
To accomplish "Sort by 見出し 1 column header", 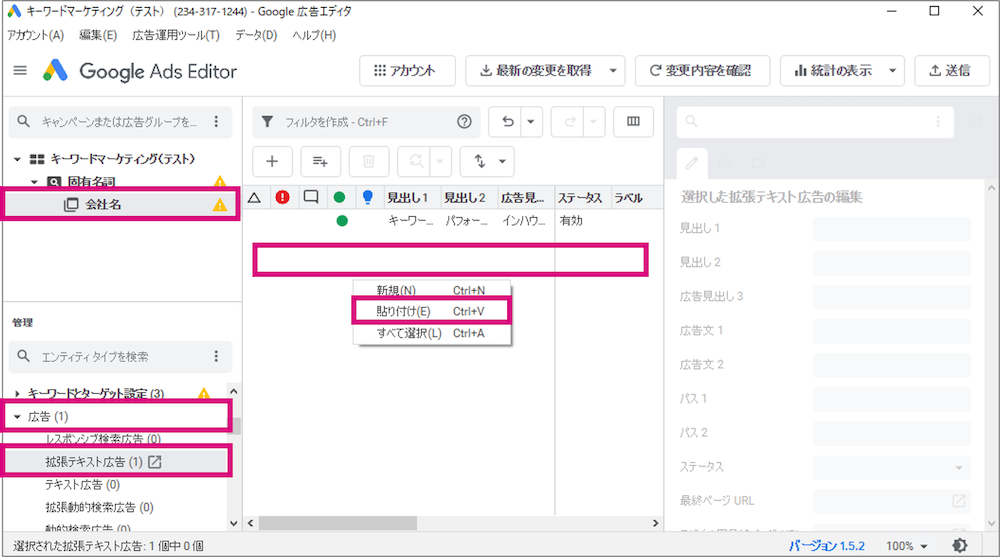I will pos(411,198).
